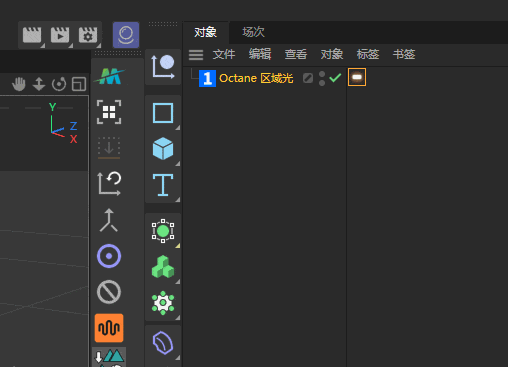Screen dimensions: 508x367
Task: Click the blue number 1 light object icon
Action: coord(207,78)
